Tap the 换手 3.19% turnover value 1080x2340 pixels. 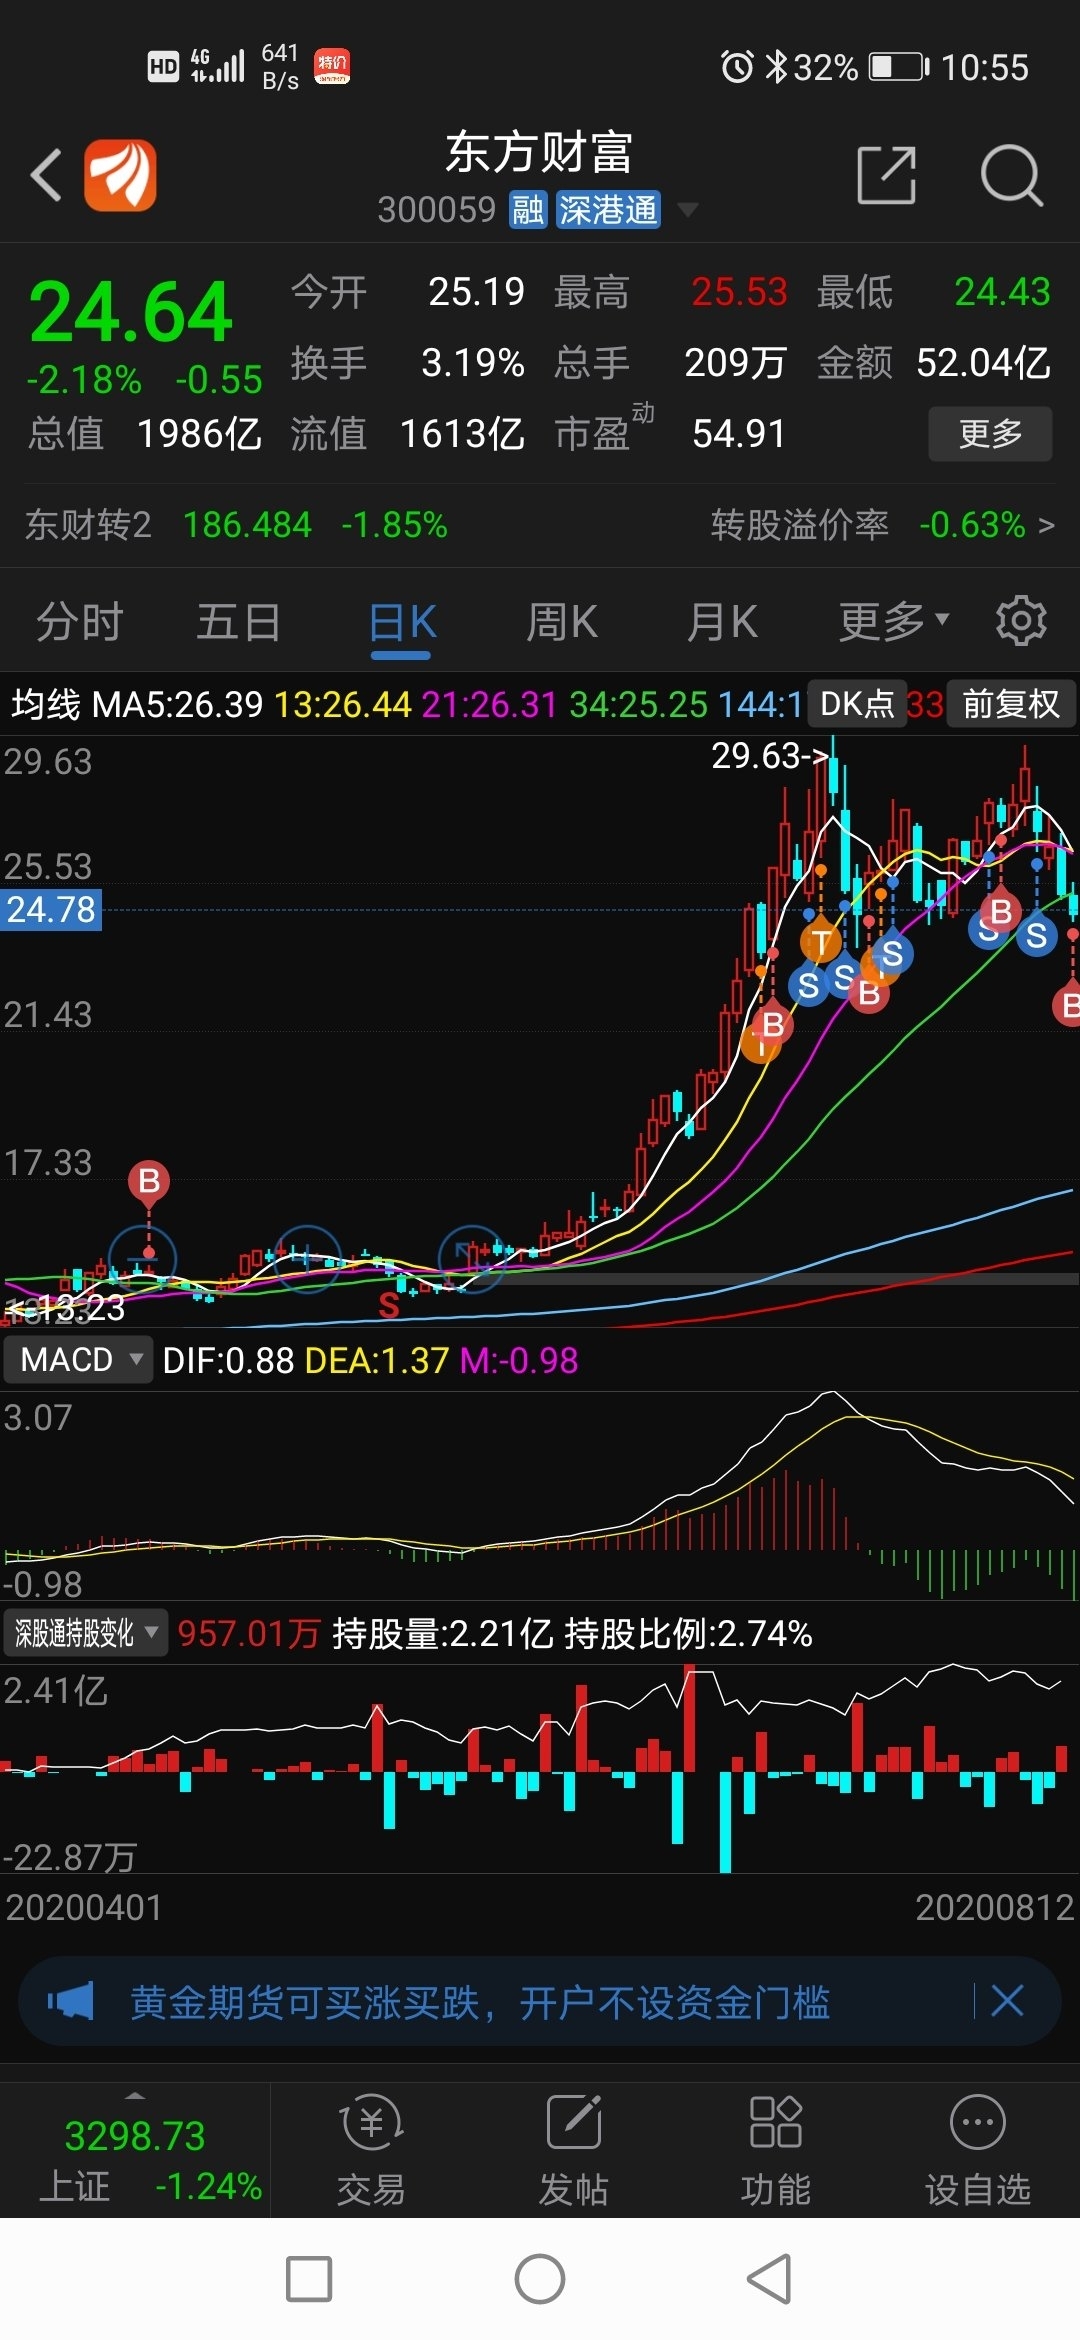(x=473, y=363)
